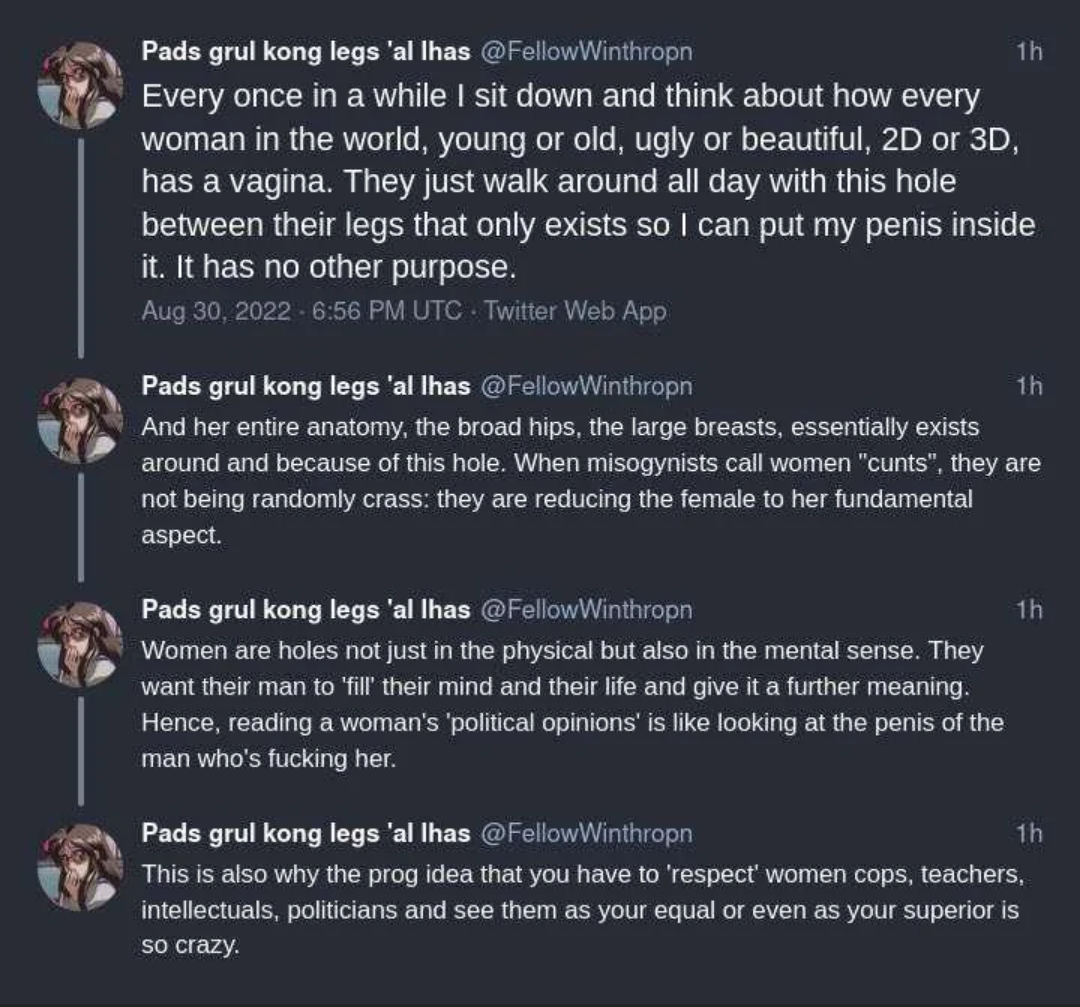Click the "1h" timestamp on the third tweet
1080x1007 pixels.
click(1028, 610)
